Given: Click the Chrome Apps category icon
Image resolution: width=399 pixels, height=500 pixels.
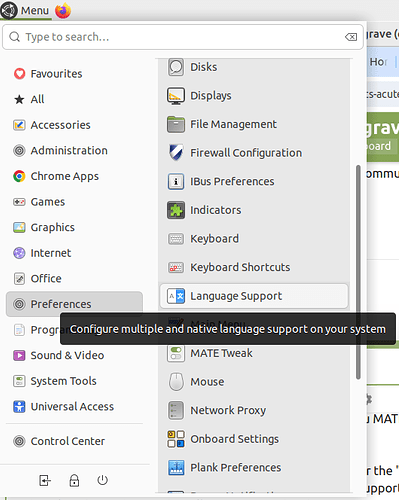Looking at the screenshot, I should point(19,176).
